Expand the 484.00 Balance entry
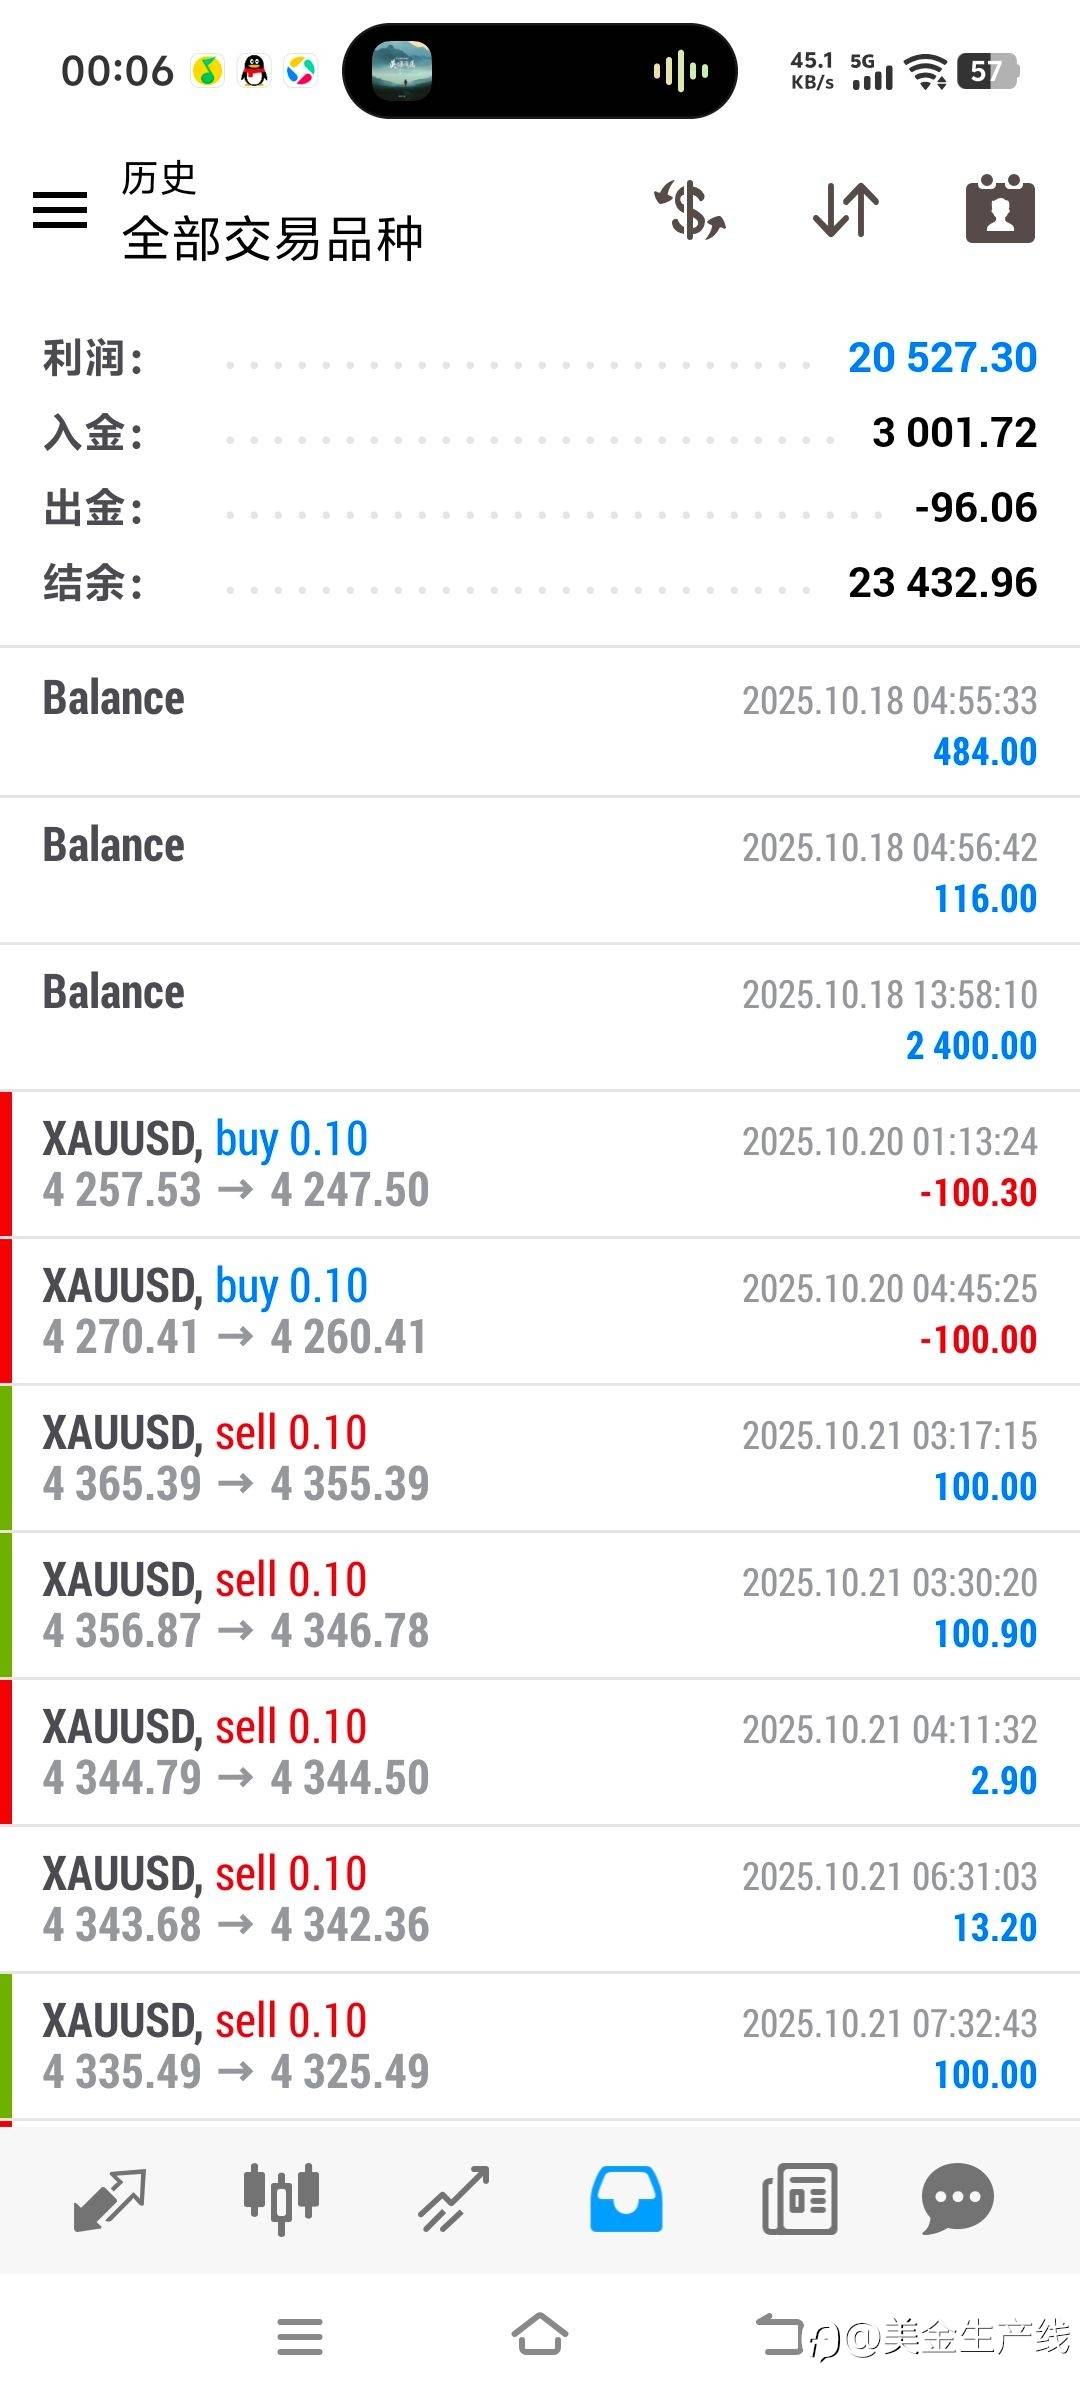Screen dimensions: 1080x2400 tap(540, 724)
